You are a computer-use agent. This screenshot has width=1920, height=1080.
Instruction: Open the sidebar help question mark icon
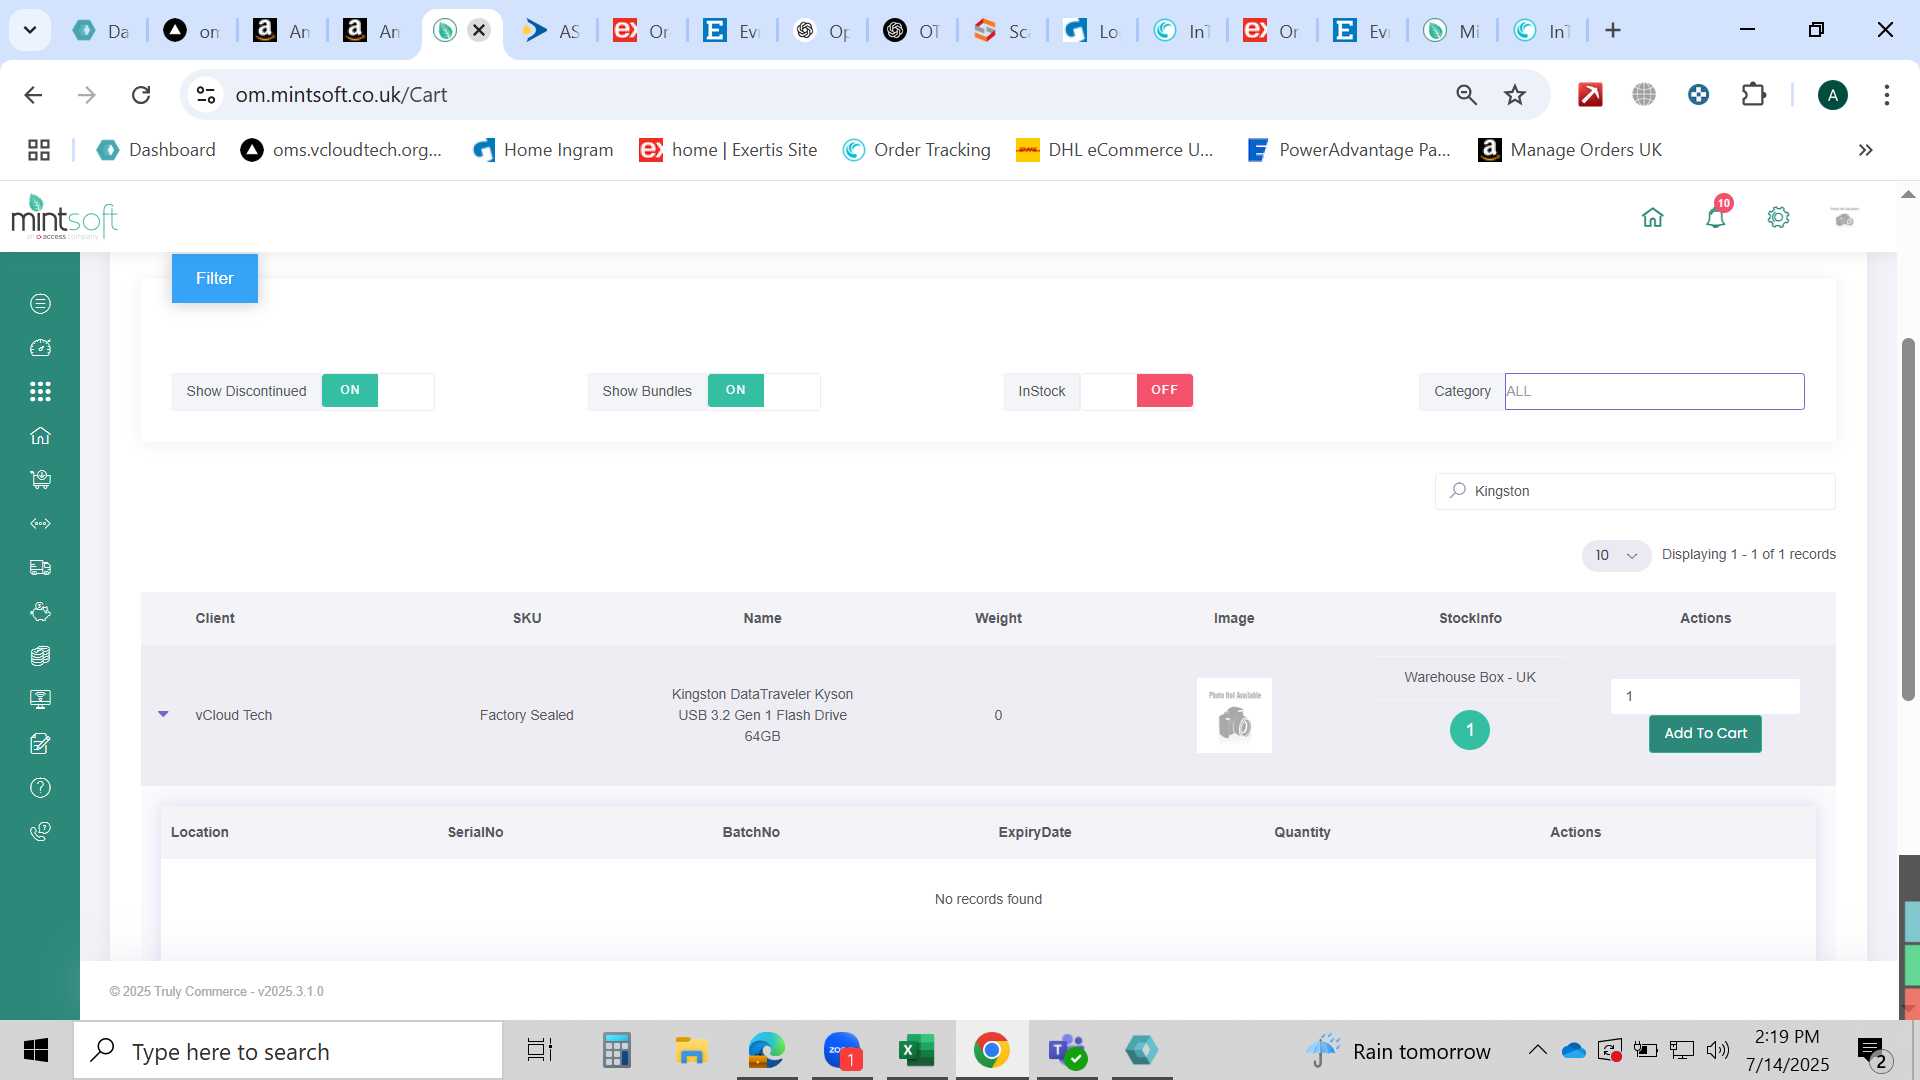40,788
